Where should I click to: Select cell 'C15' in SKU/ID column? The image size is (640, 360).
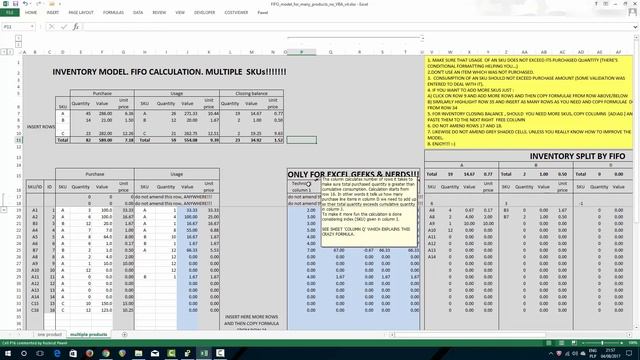click(x=35, y=303)
